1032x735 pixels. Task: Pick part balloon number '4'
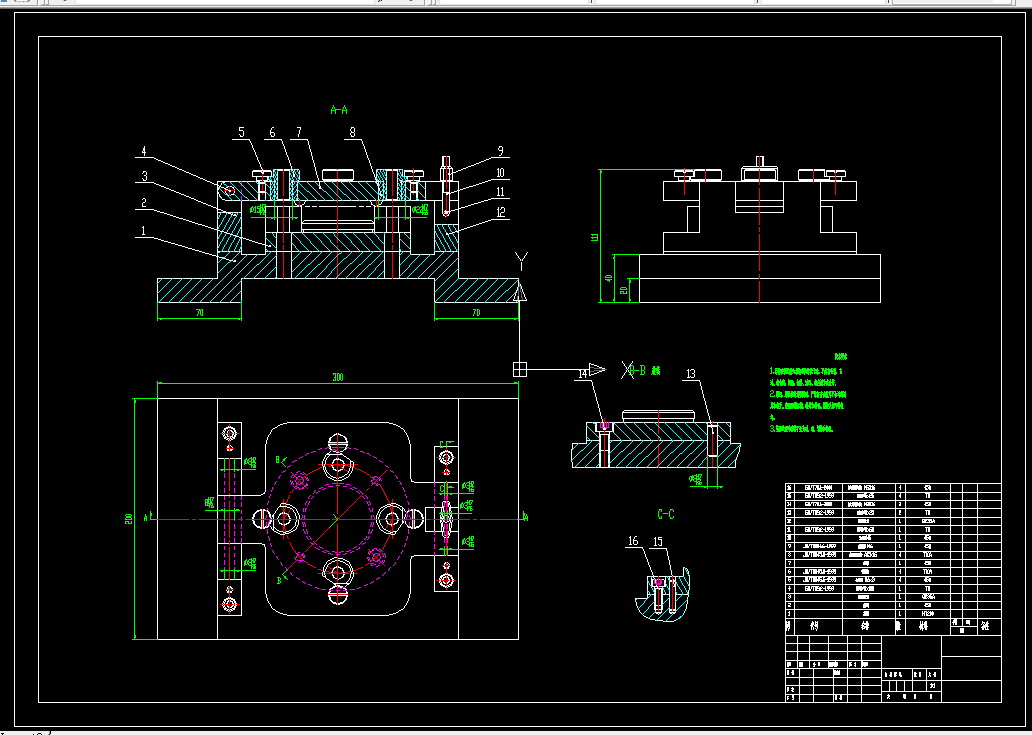coord(144,151)
